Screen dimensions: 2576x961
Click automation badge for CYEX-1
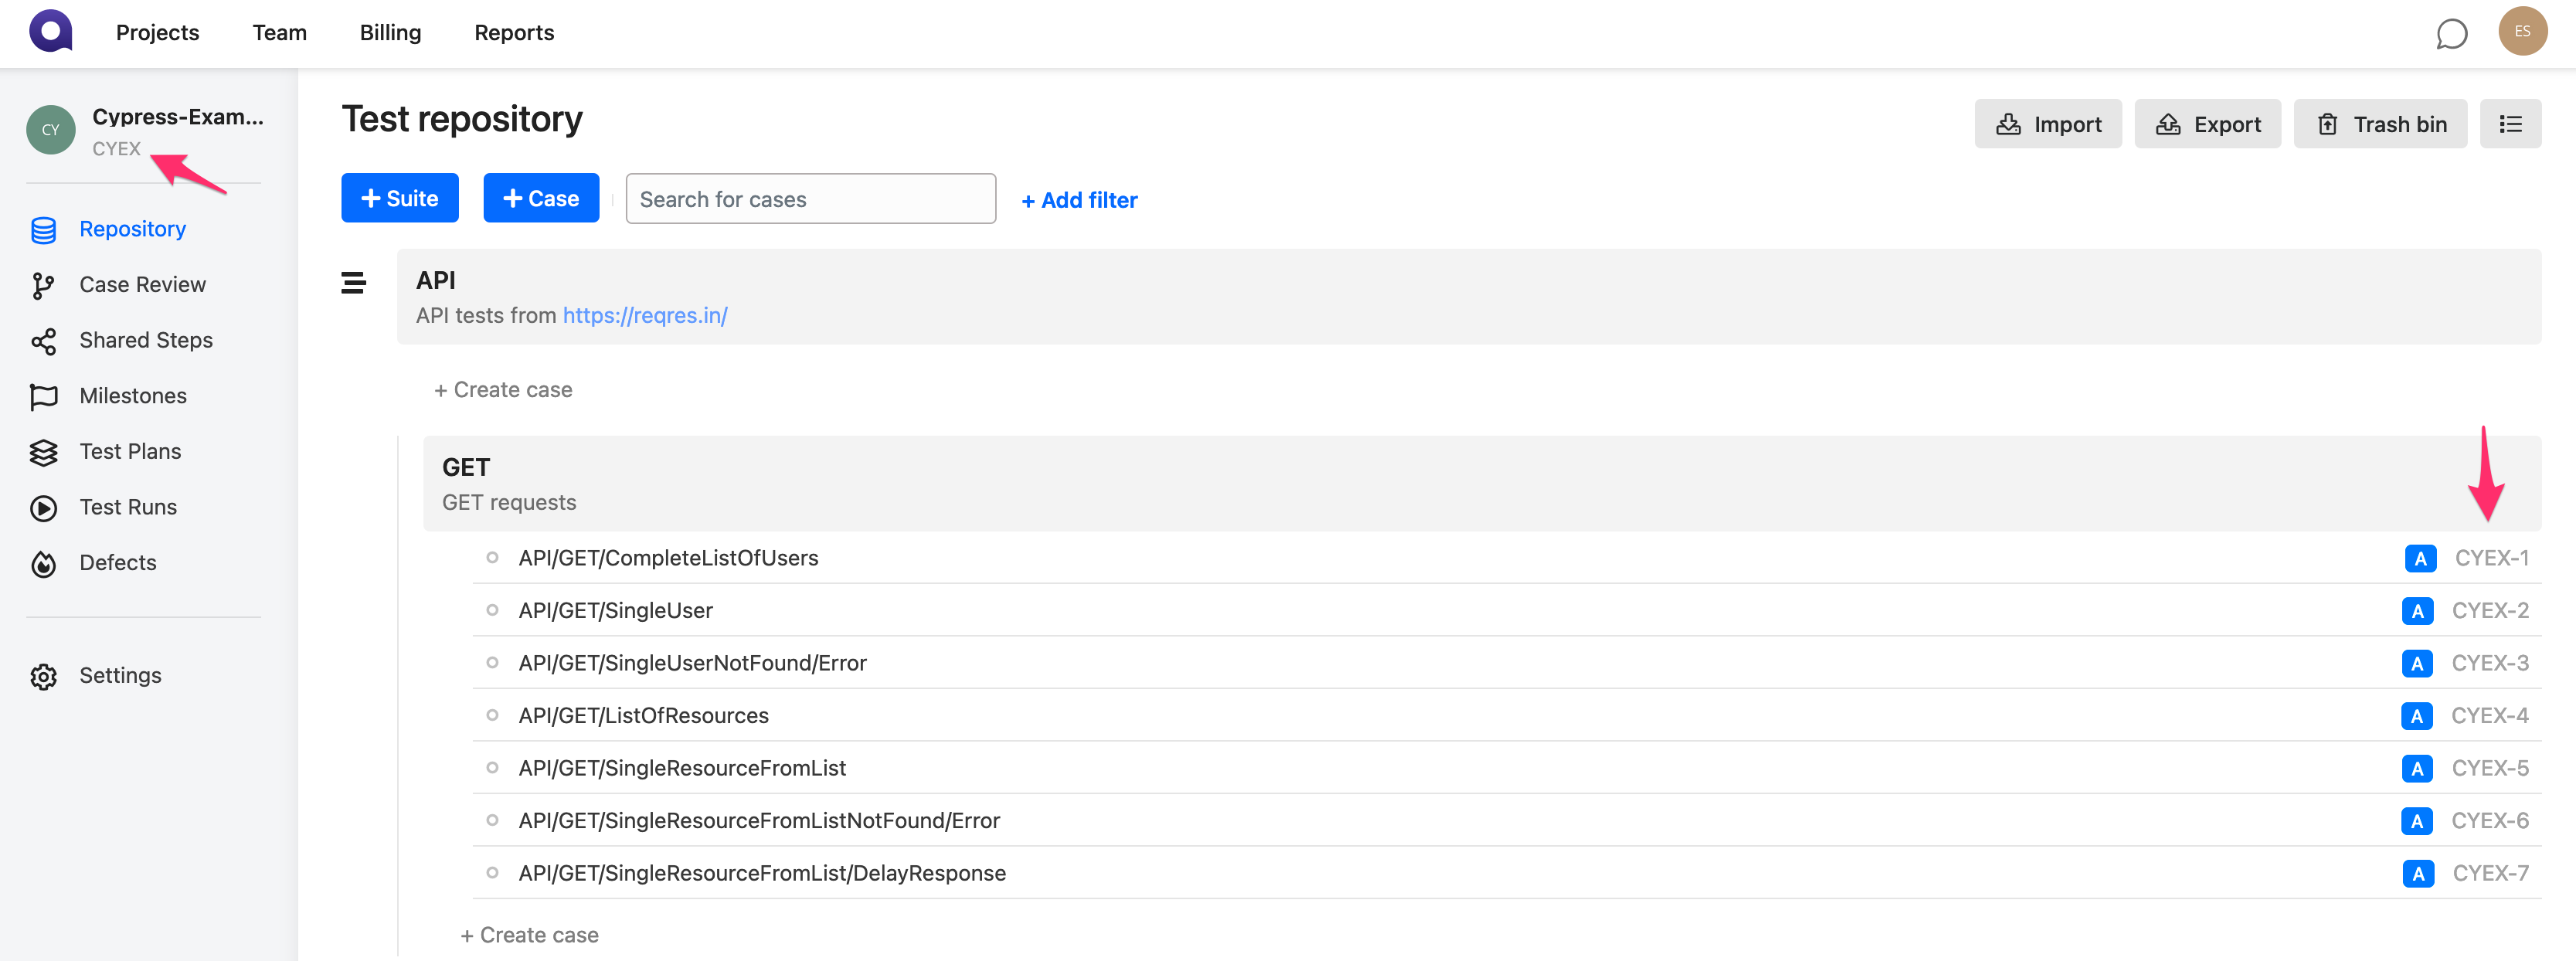point(2419,558)
